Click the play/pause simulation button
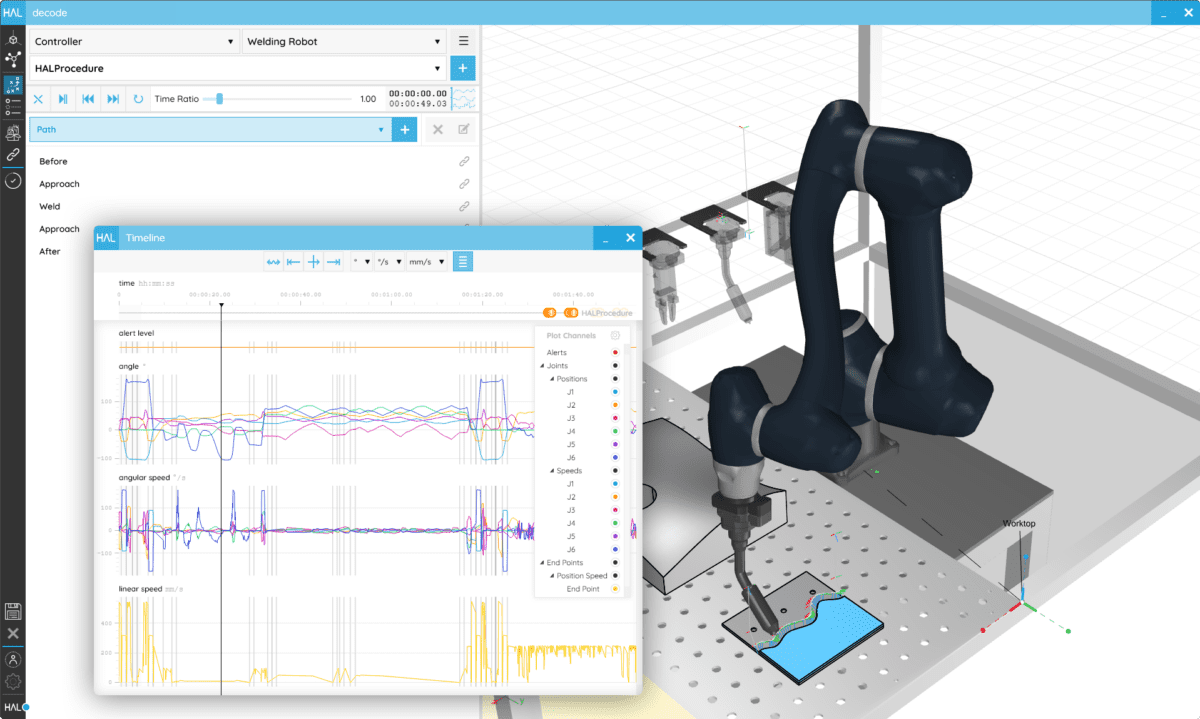1200x719 pixels. [x=63, y=99]
